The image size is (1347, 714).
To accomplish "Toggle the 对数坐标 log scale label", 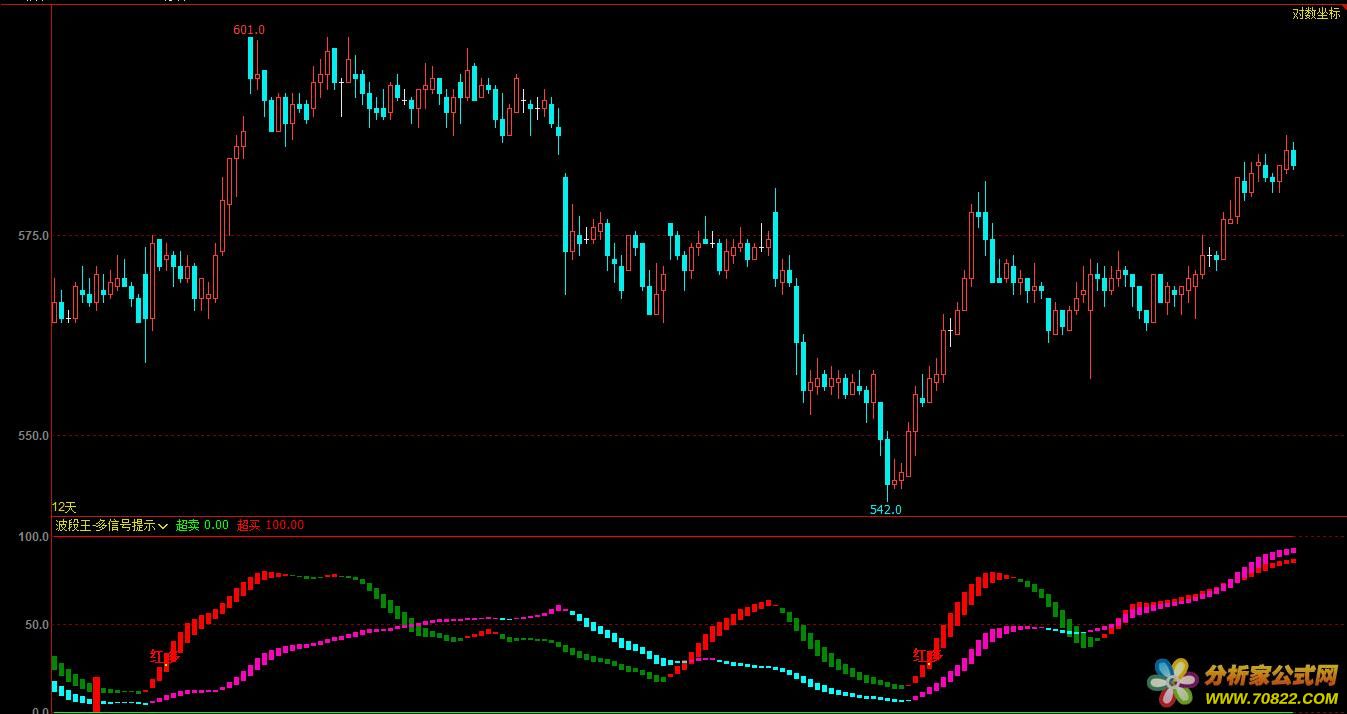I will (x=1316, y=14).
